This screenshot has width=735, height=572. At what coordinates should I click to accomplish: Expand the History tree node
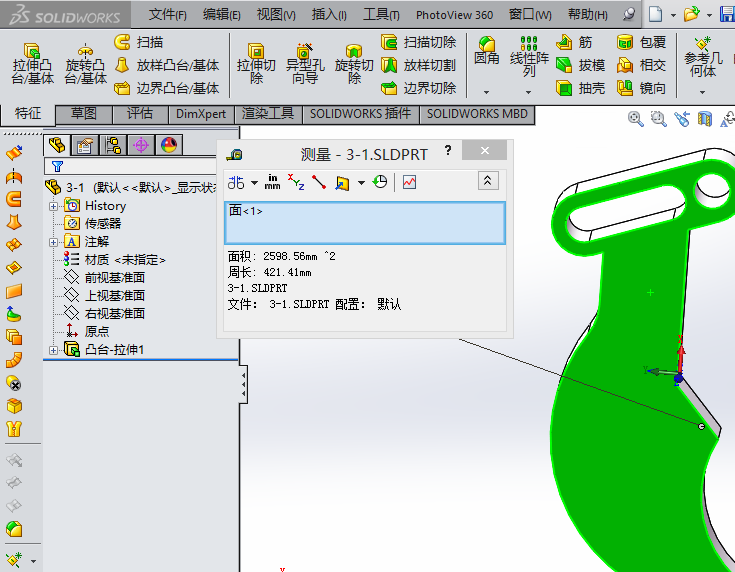click(x=53, y=206)
